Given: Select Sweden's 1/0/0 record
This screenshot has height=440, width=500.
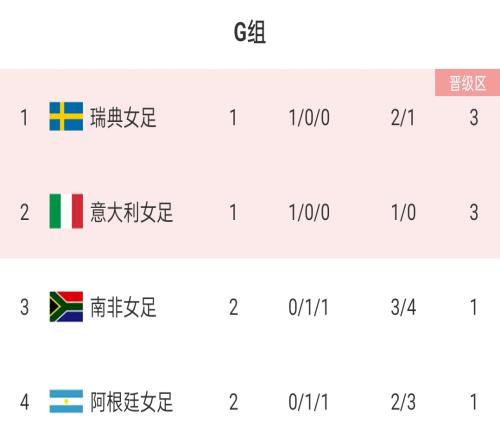Looking at the screenshot, I should tap(309, 118).
